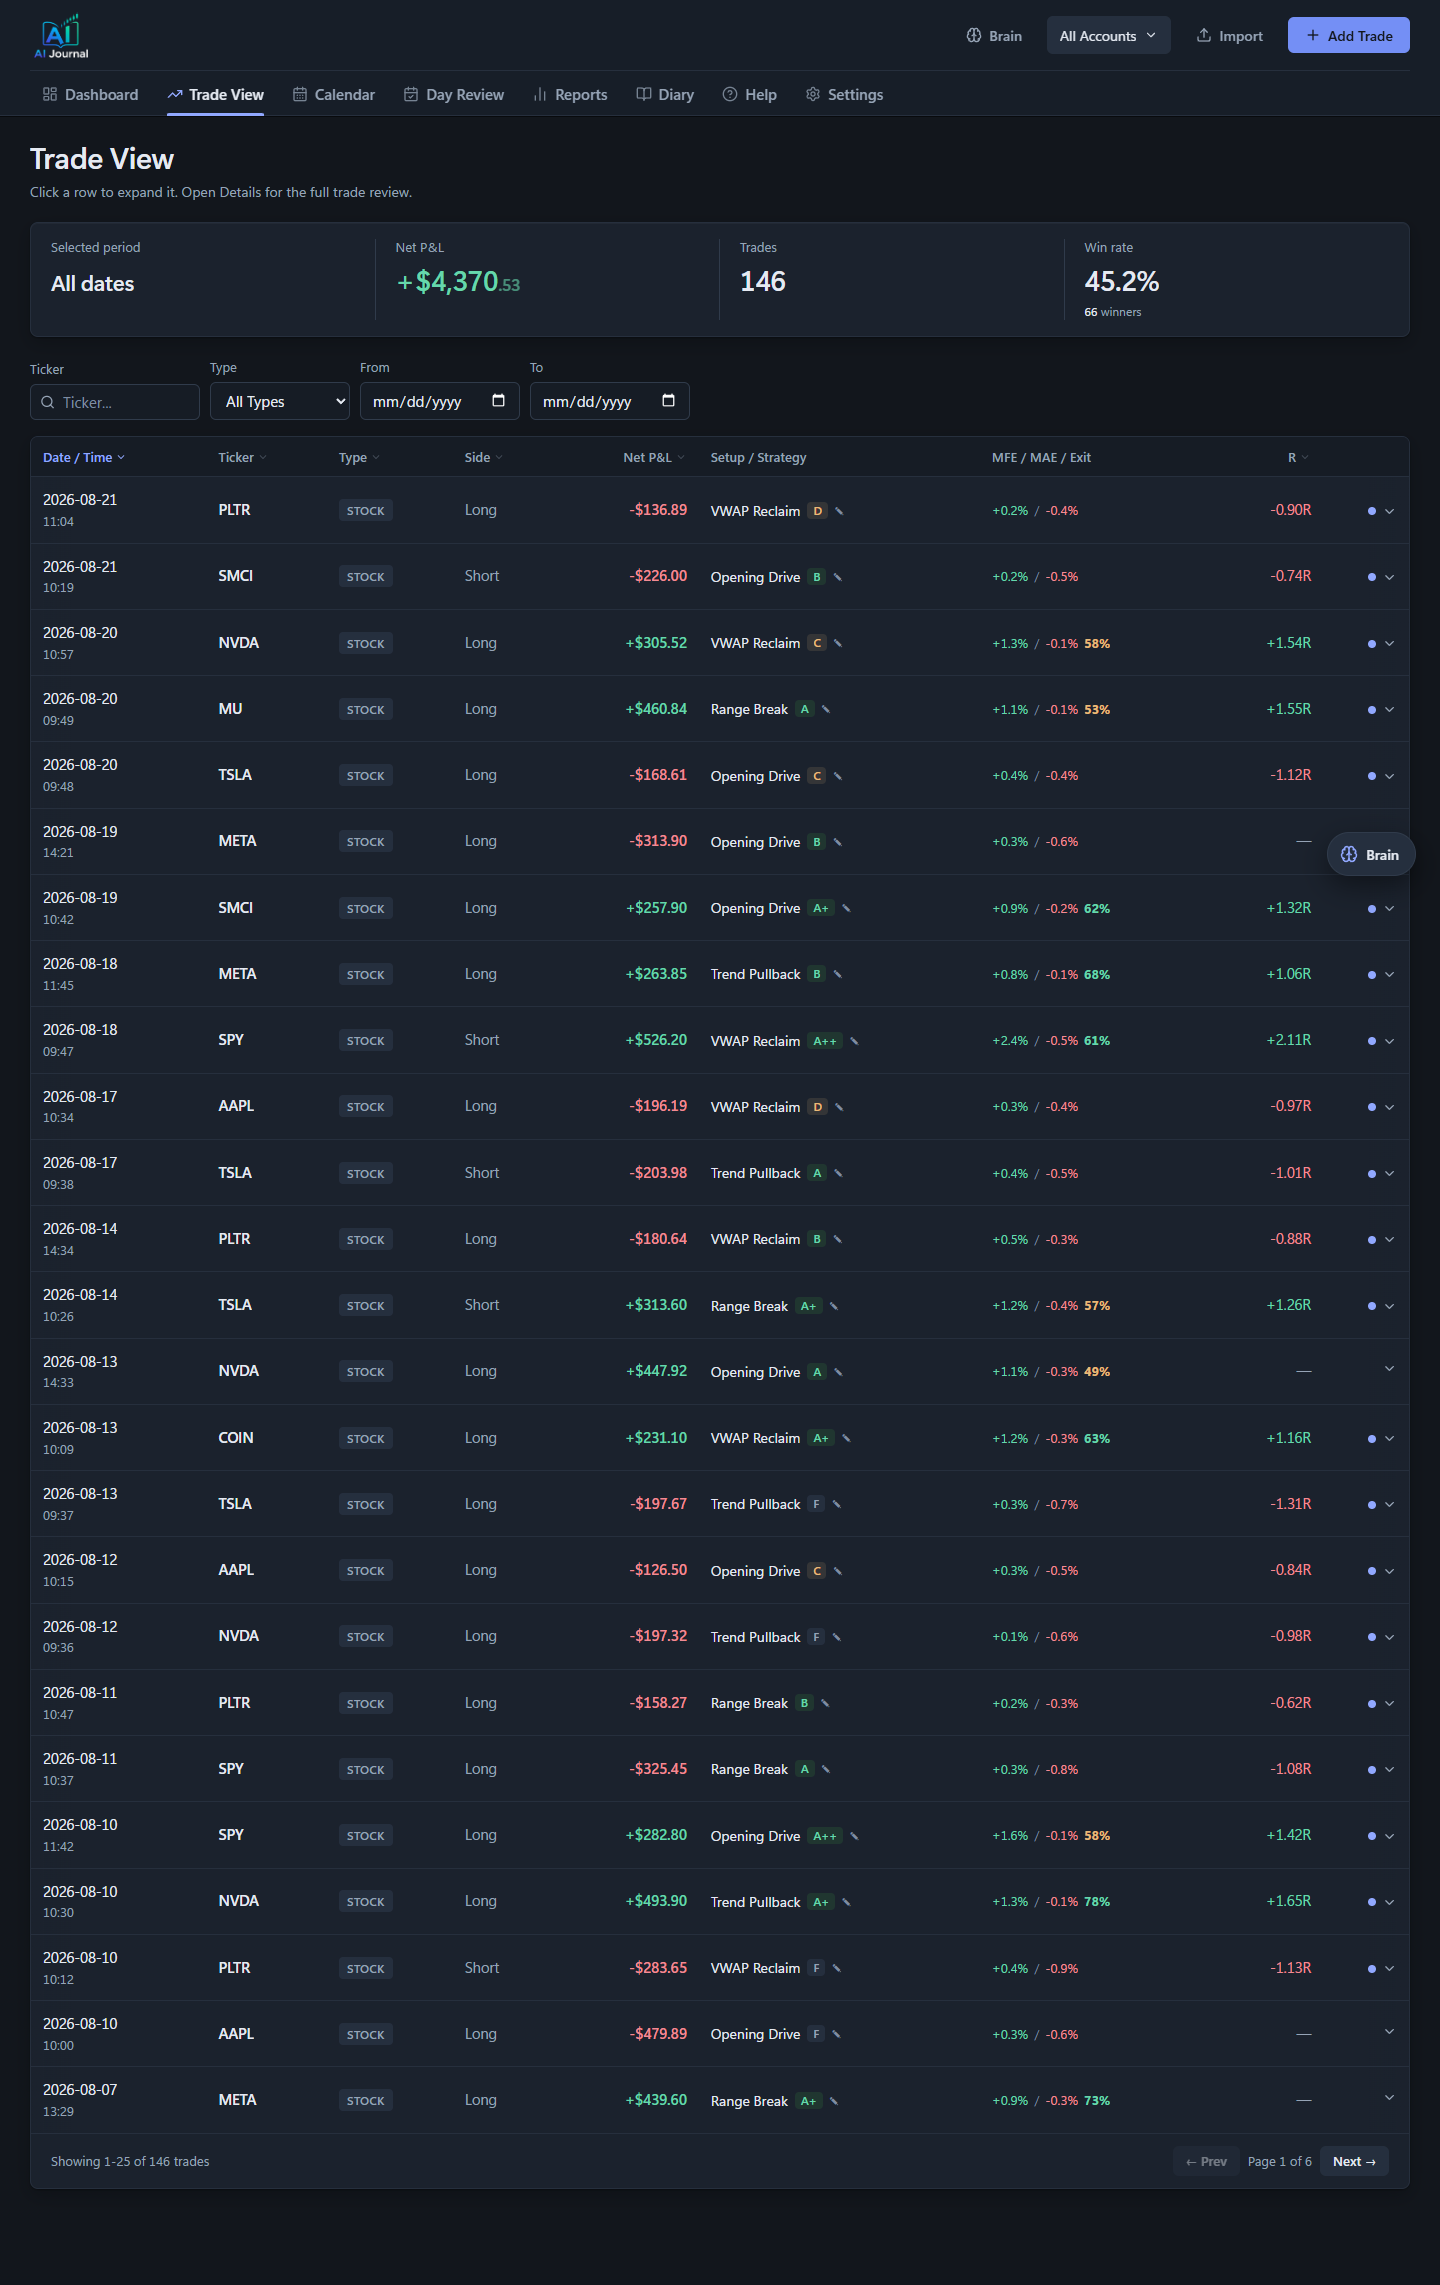The width and height of the screenshot is (1440, 2285).
Task: Click the A++ grade badge on SPY Short row
Action: point(825,1041)
